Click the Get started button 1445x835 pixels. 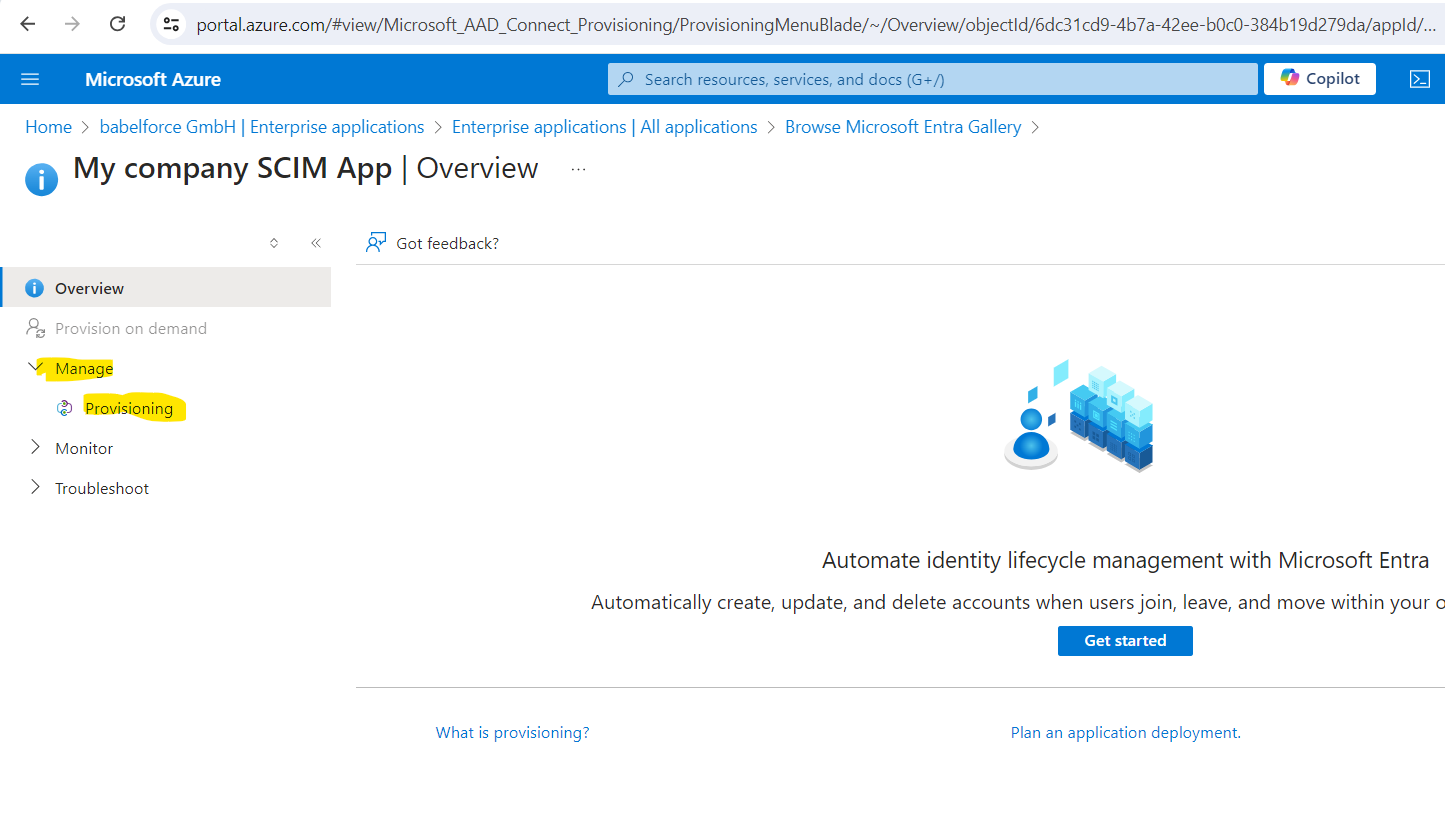point(1125,641)
